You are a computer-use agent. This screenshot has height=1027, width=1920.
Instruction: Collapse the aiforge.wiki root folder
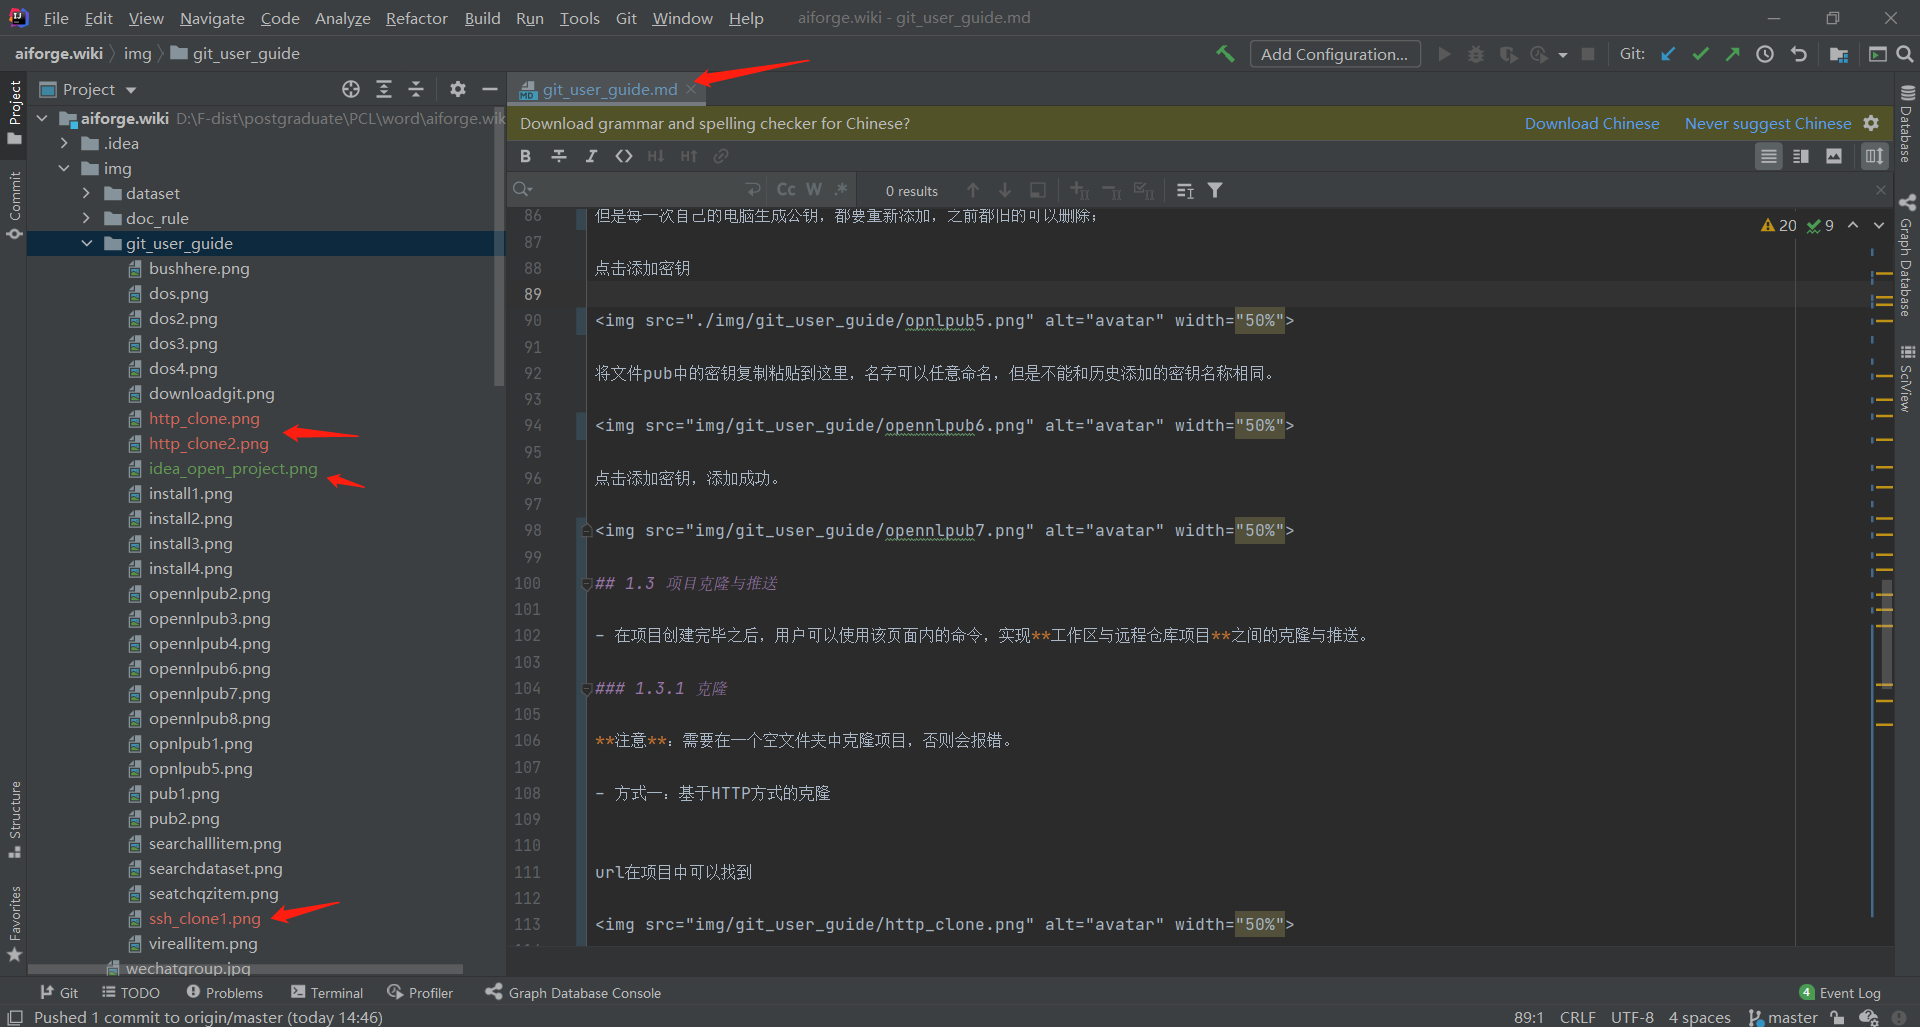pos(42,118)
